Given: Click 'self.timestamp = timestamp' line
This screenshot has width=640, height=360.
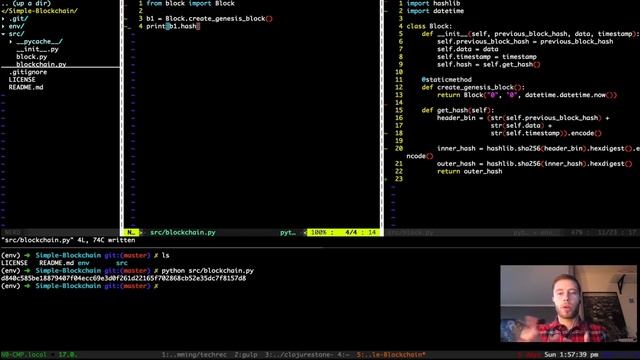Looking at the screenshot, I should pyautogui.click(x=487, y=57).
